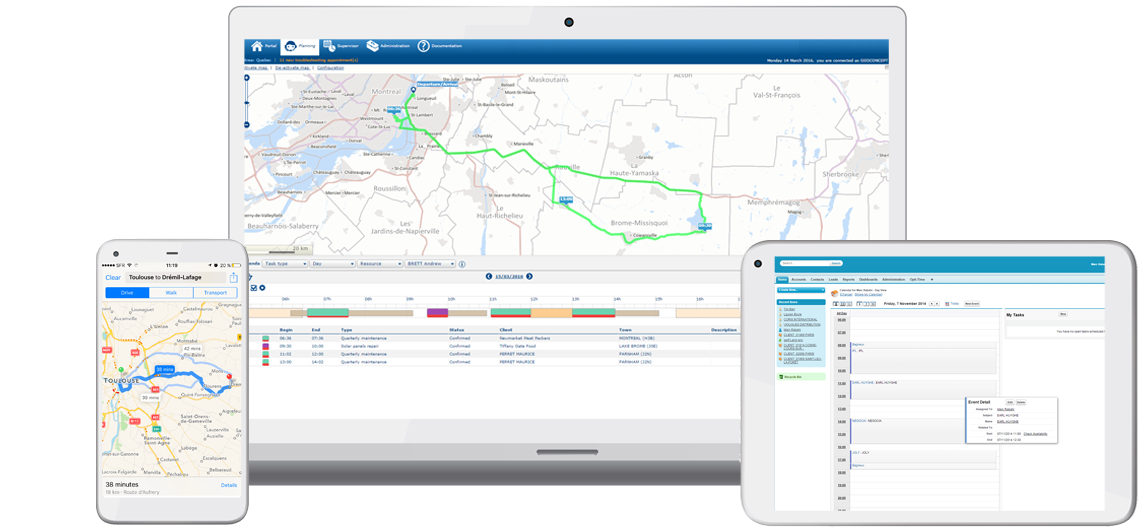Open VIOLIQUES DISTRIBUTION recent item on tablet
Screen dimensions: 1140x530
coord(803,324)
